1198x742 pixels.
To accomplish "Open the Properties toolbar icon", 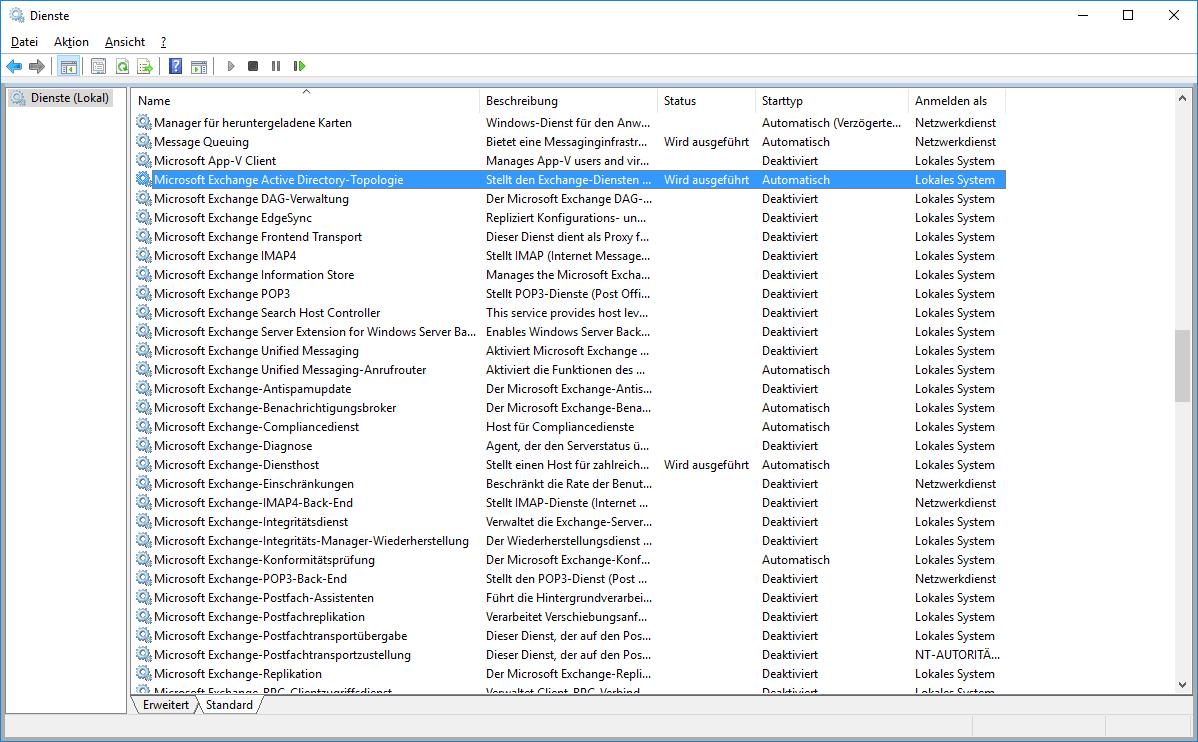I will click(98, 66).
